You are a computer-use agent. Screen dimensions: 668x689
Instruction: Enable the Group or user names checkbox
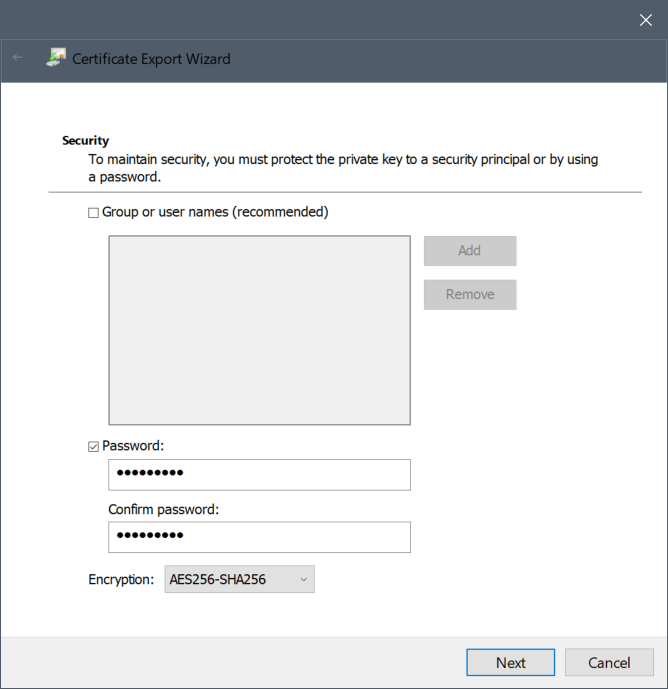[94, 212]
